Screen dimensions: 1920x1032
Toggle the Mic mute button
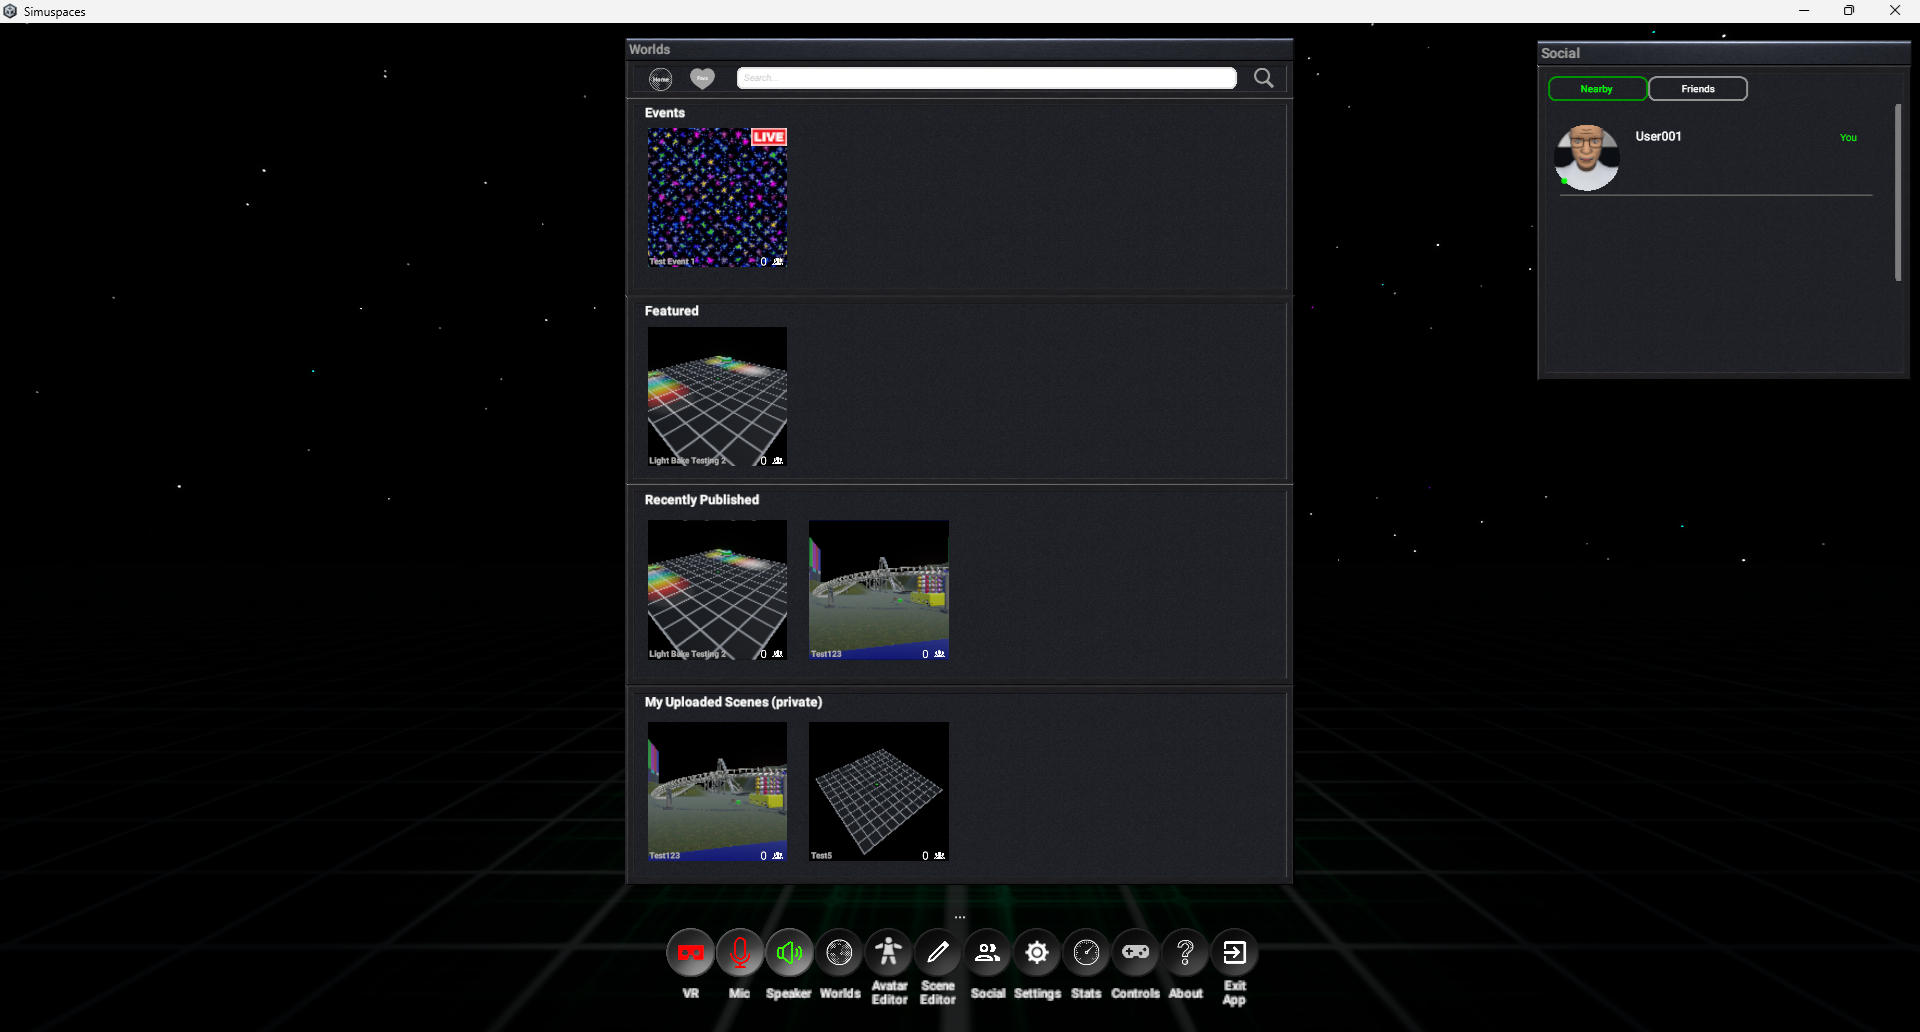pos(740,953)
